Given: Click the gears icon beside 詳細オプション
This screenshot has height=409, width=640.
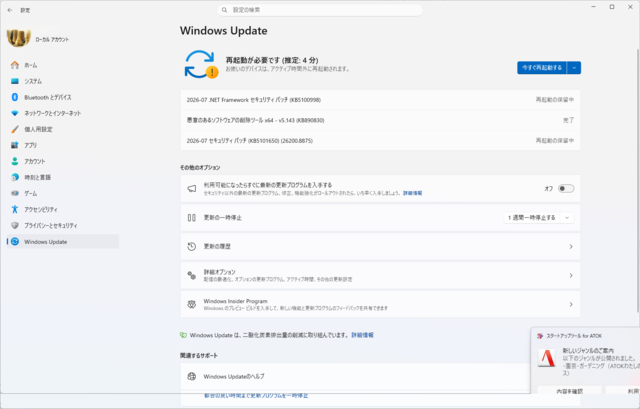Looking at the screenshot, I should point(191,275).
